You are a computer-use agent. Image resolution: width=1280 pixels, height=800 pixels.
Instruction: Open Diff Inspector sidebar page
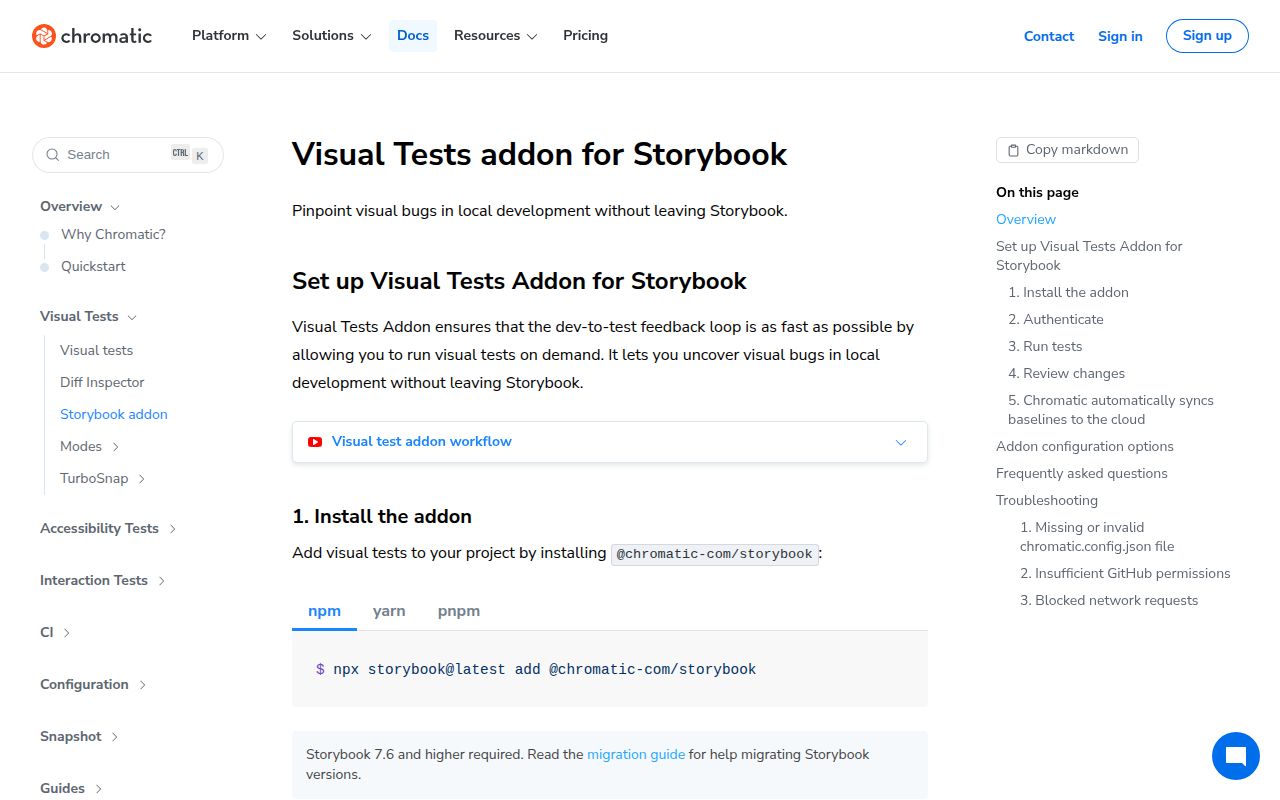tap(102, 382)
